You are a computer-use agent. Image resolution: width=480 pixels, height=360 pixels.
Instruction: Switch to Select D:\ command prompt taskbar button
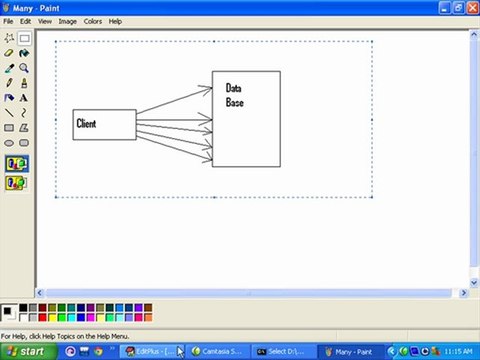pyautogui.click(x=283, y=351)
